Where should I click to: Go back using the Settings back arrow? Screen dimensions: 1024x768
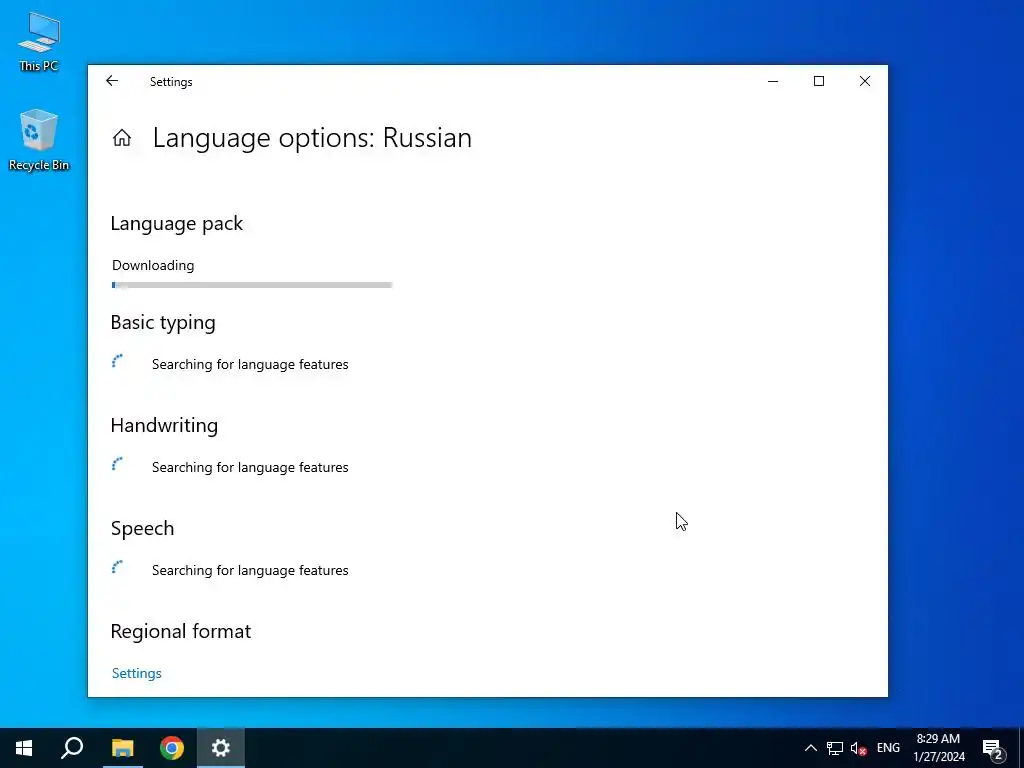coord(112,81)
